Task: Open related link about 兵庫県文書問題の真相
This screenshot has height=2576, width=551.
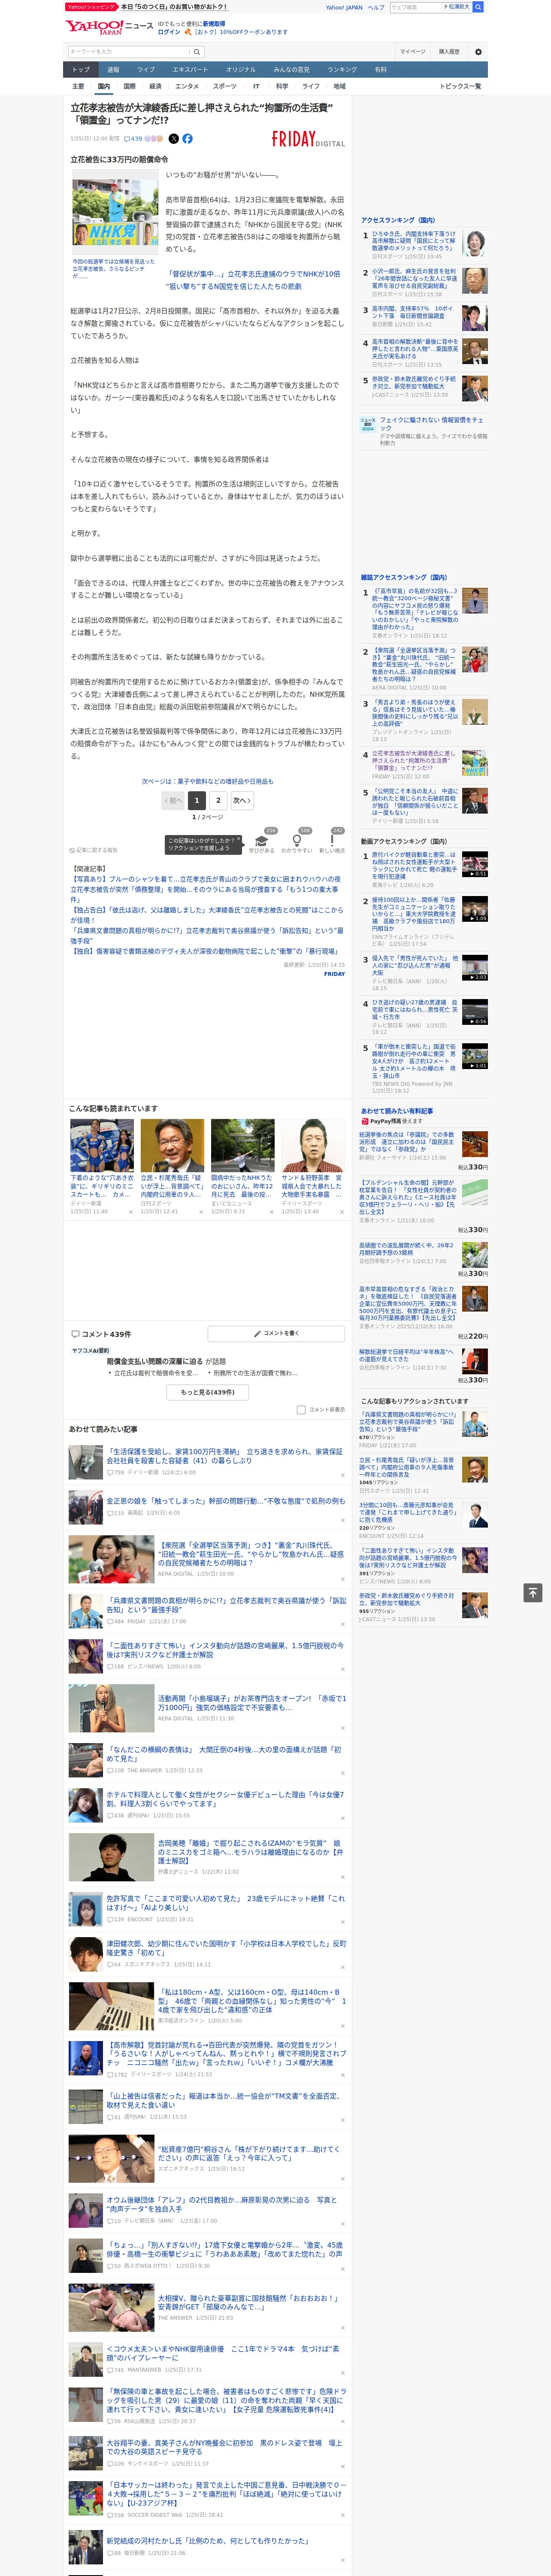Action: pyautogui.click(x=206, y=935)
